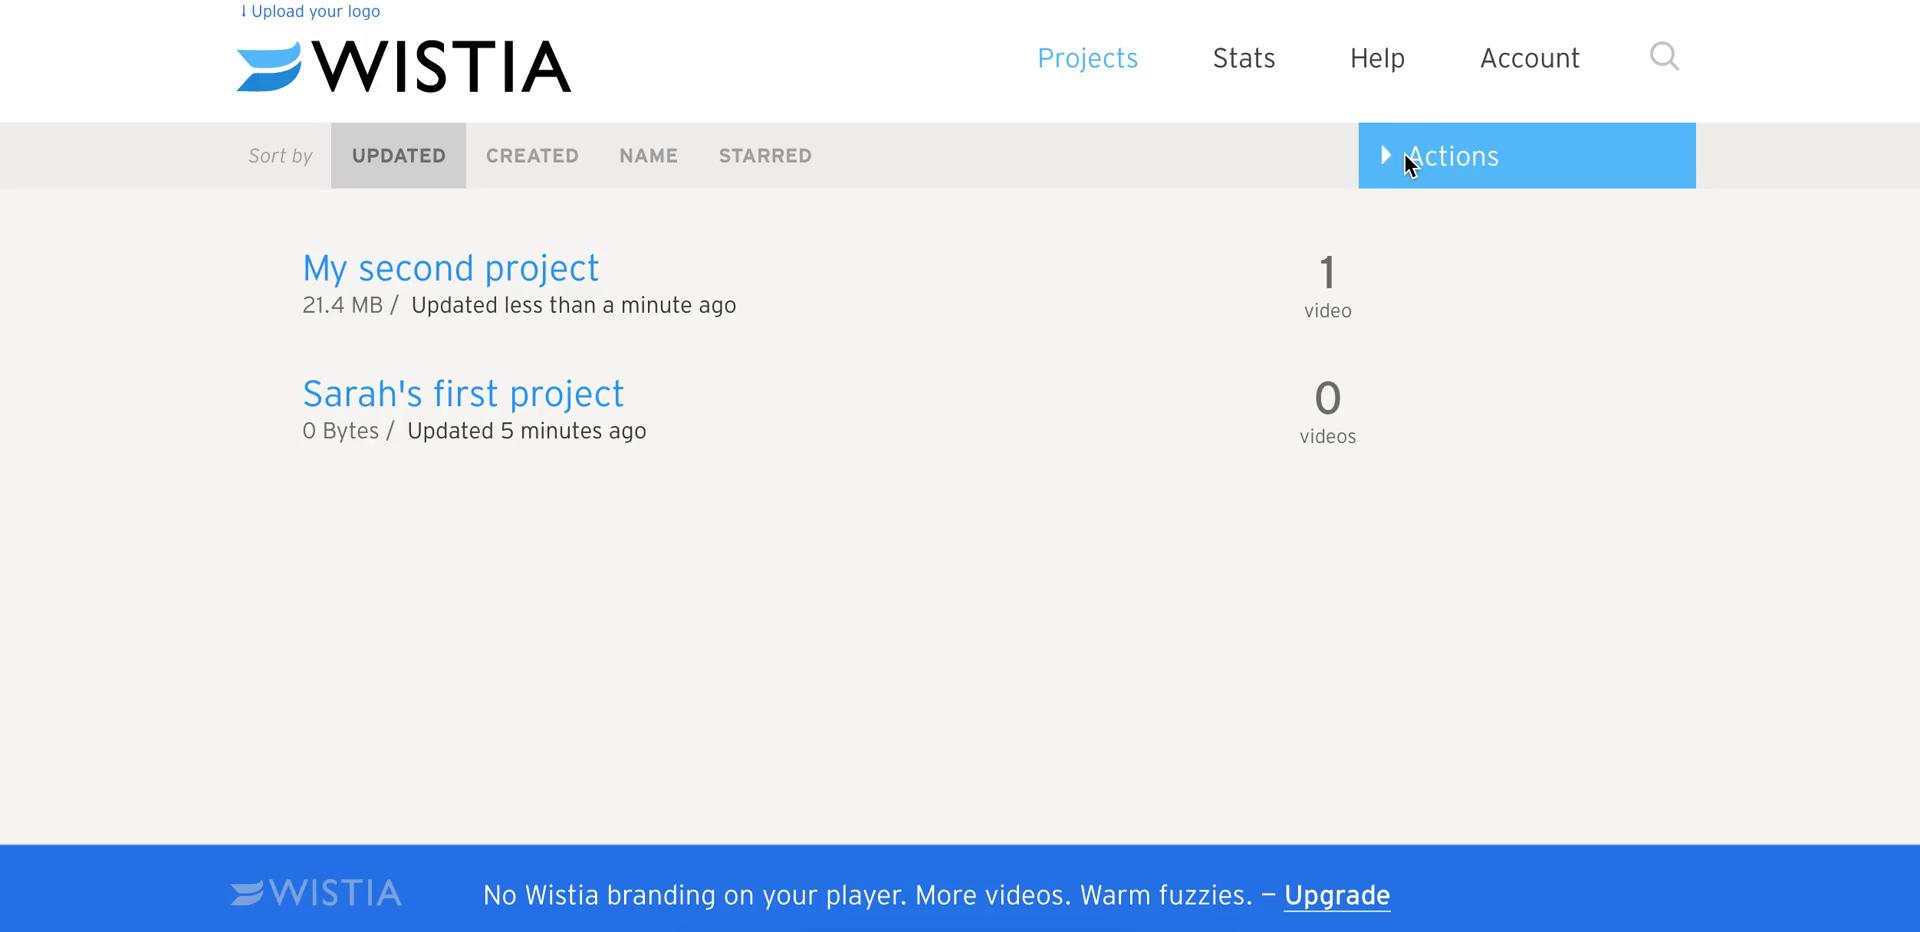Click the Upgrade link in footer

tap(1337, 895)
